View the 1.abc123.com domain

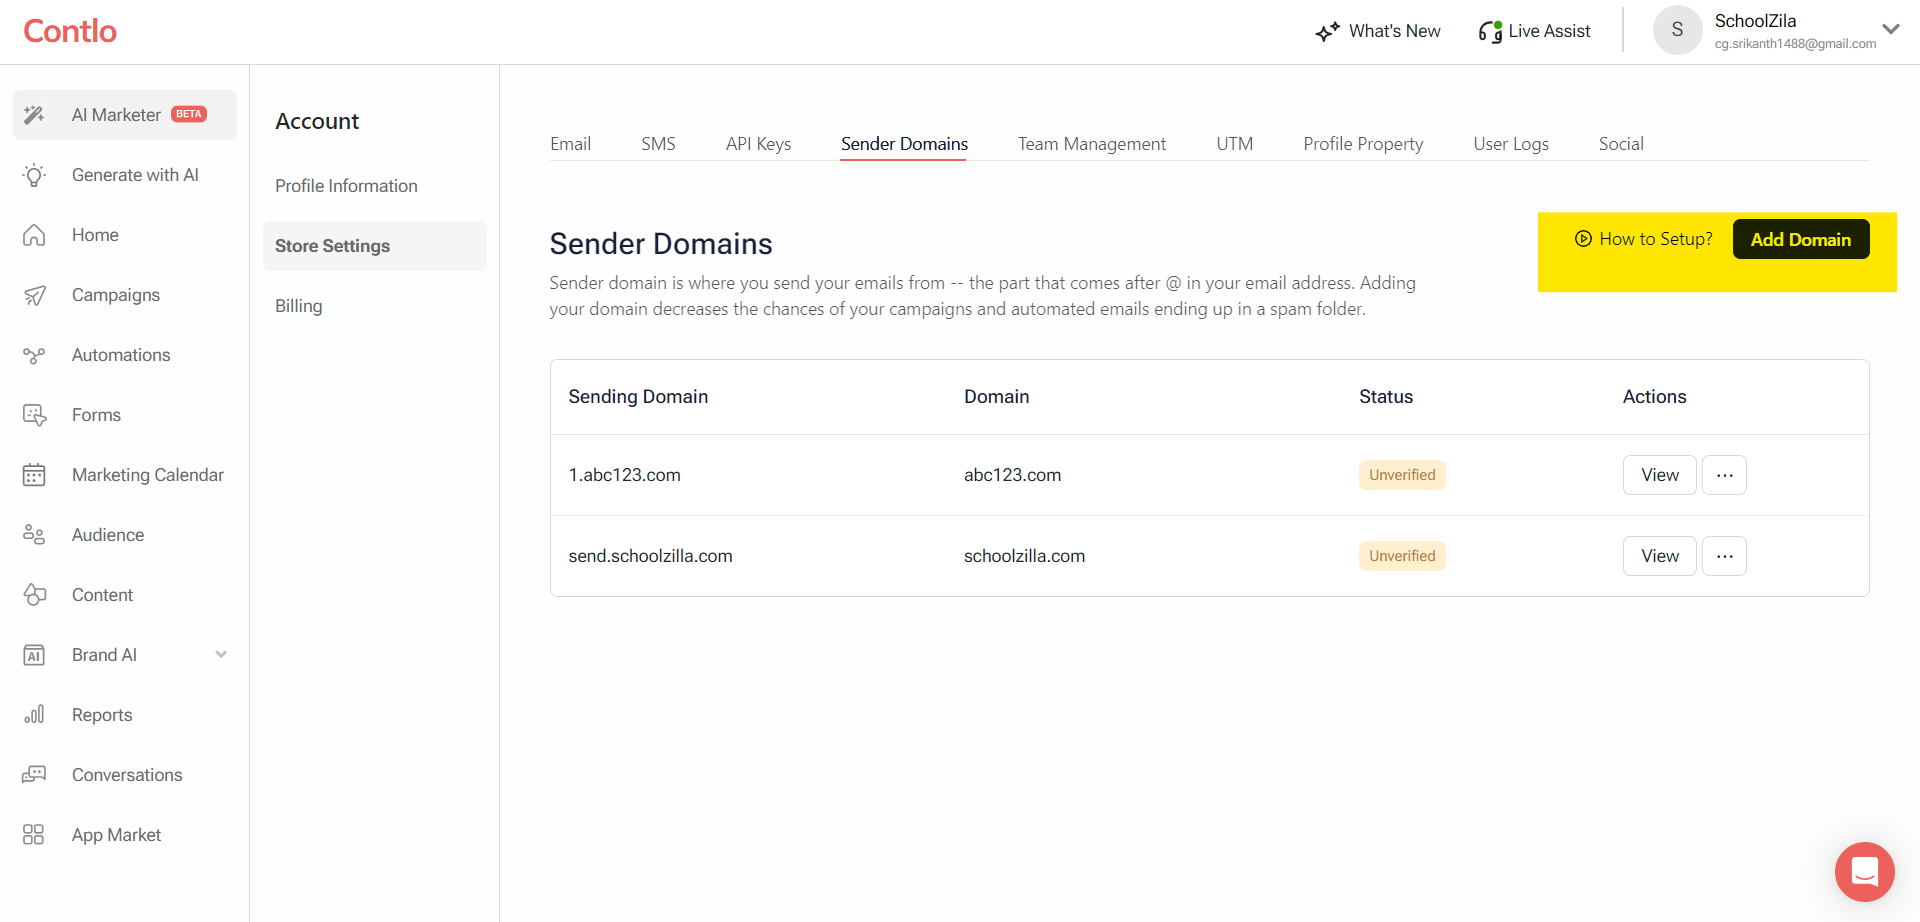tap(1660, 475)
